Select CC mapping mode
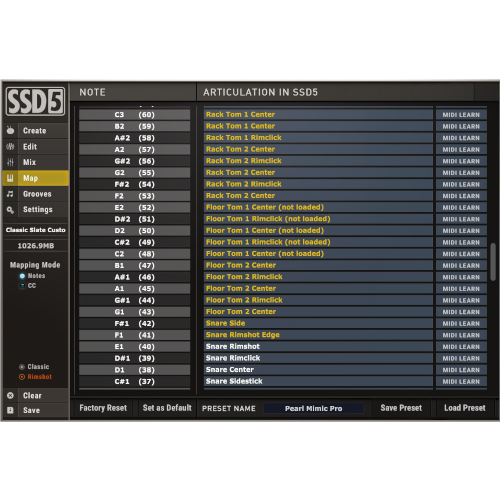Screen dimensions: 500x500 [28, 286]
